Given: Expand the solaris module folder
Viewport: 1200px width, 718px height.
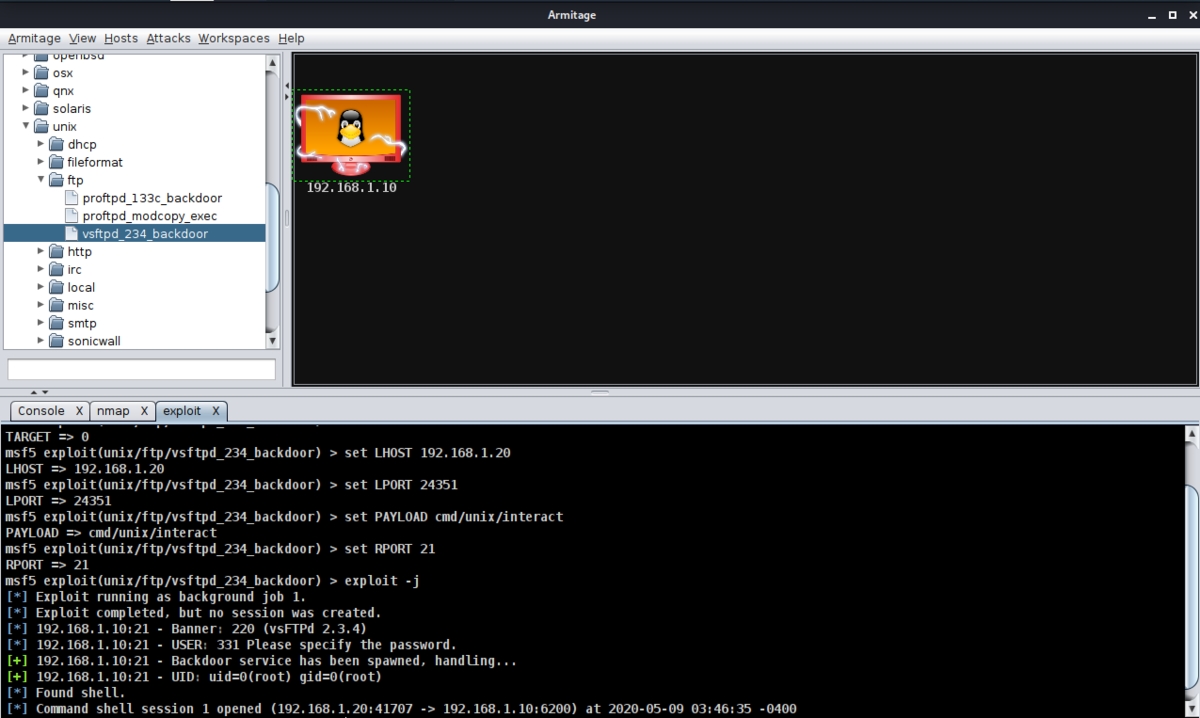Looking at the screenshot, I should tap(26, 109).
